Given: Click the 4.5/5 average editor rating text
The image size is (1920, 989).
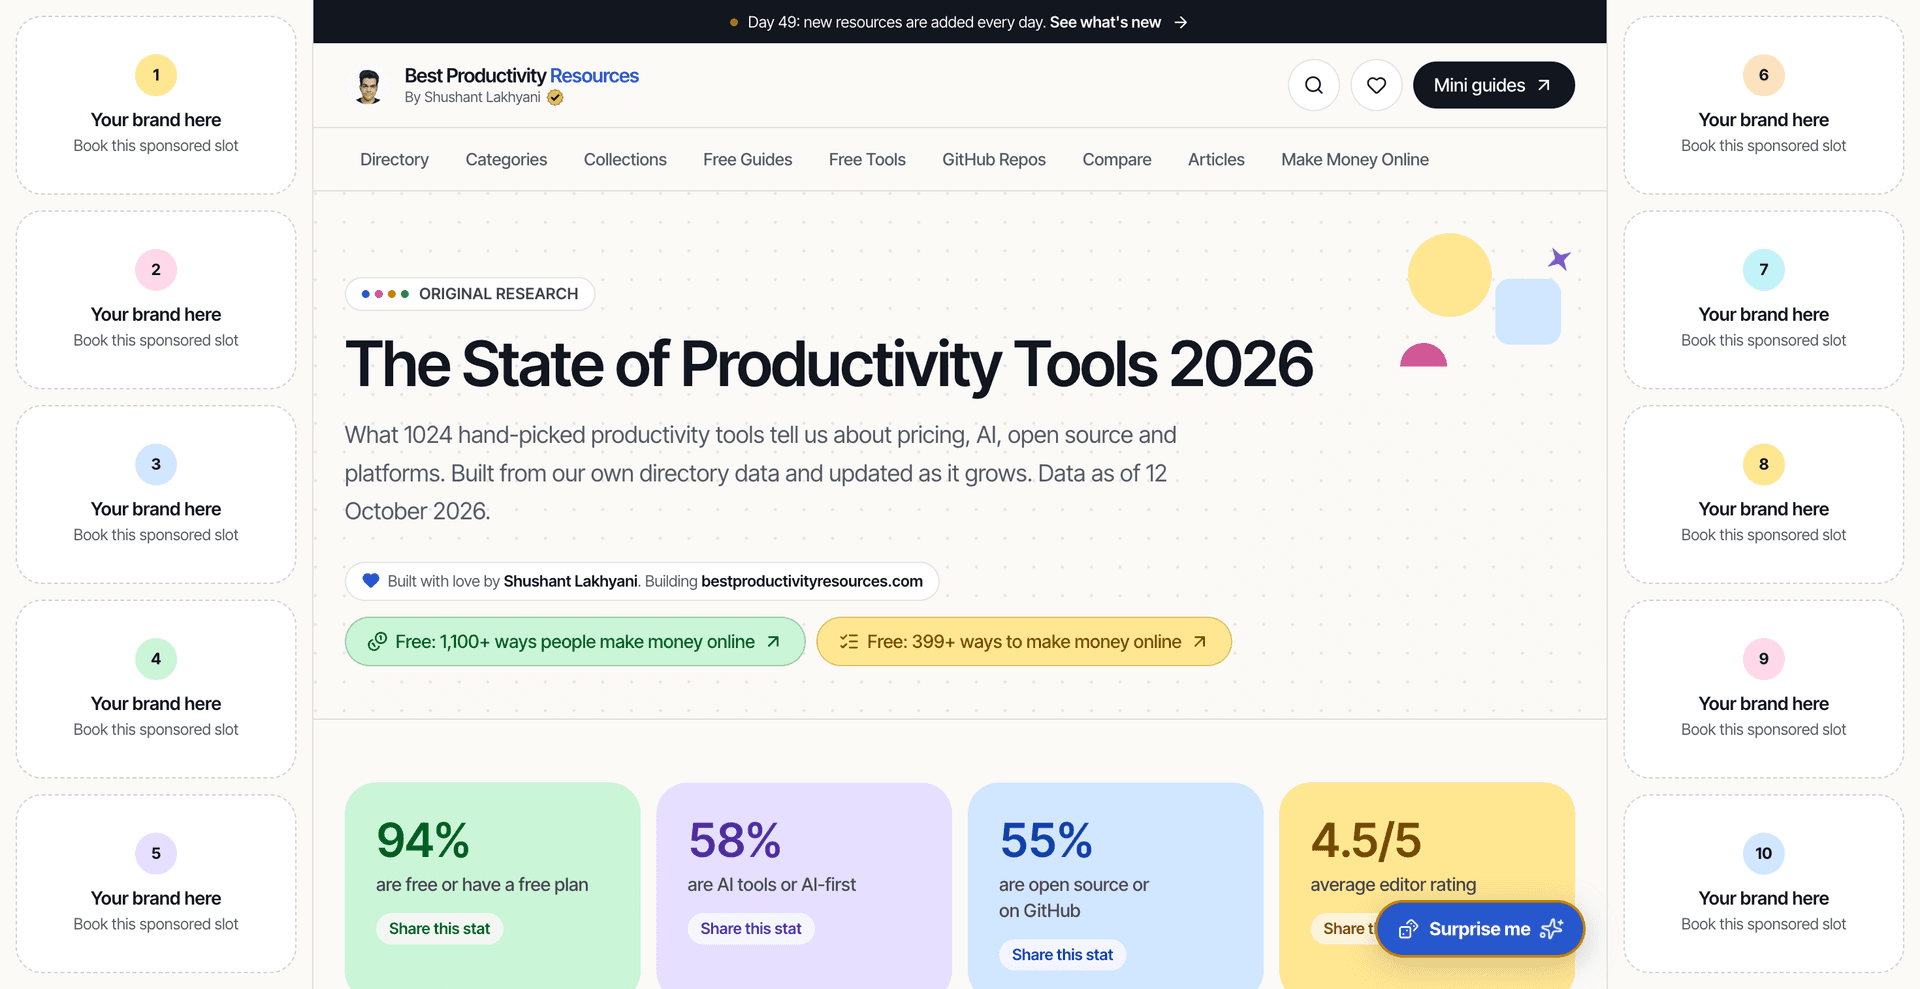Looking at the screenshot, I should pos(1393,856).
